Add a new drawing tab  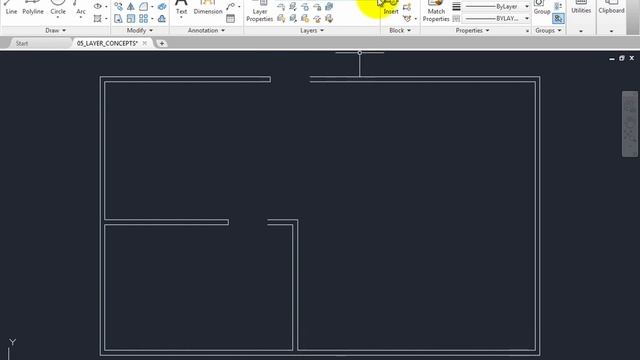[x=162, y=43]
